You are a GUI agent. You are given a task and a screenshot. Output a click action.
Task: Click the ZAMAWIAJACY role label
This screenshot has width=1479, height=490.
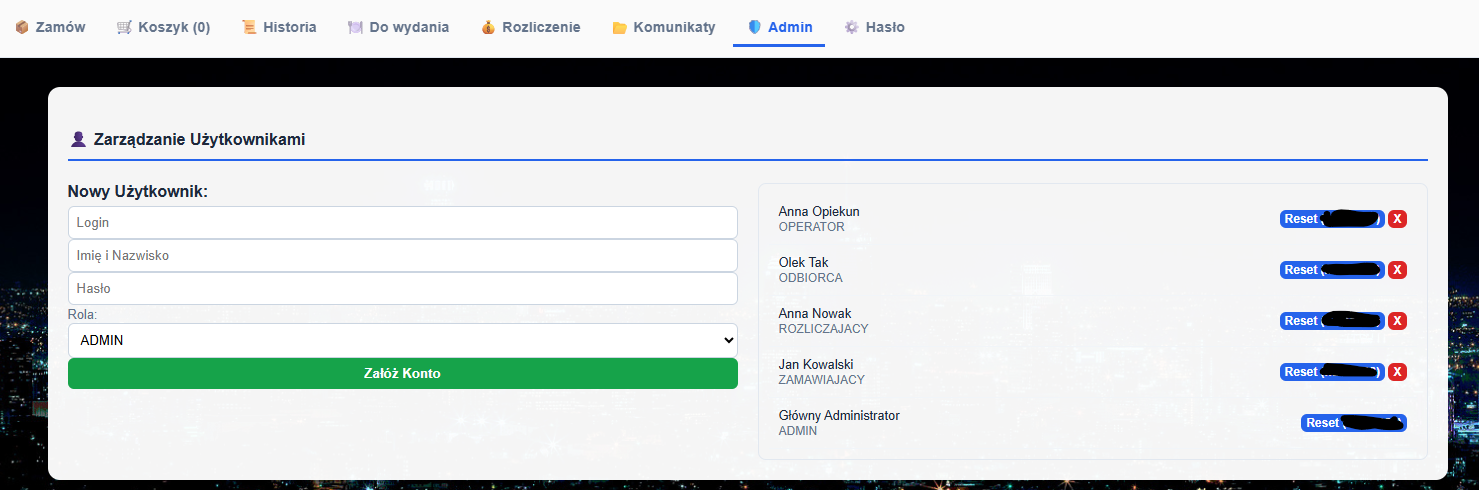(821, 380)
